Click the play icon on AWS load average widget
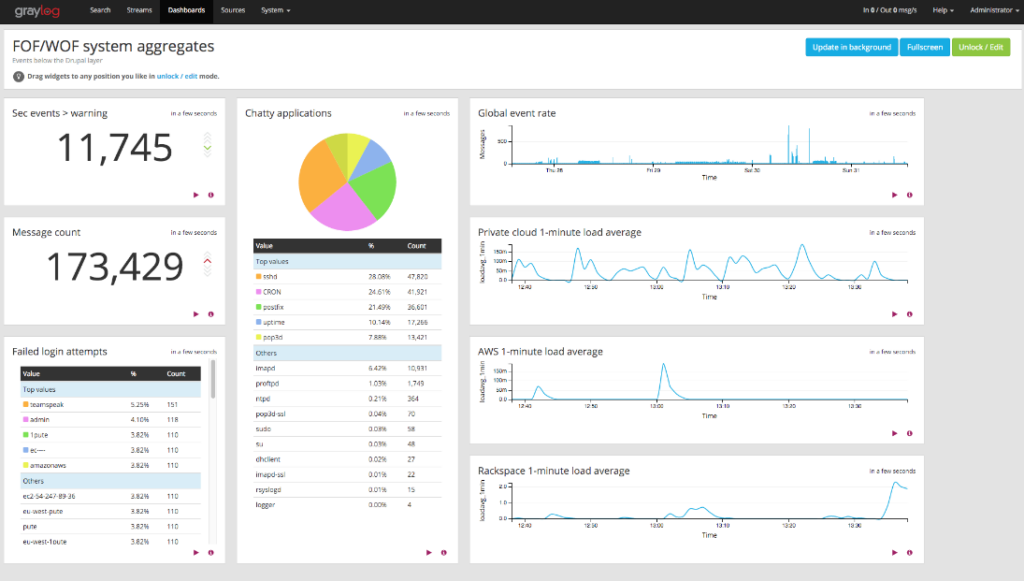The width and height of the screenshot is (1024, 581). coord(895,433)
